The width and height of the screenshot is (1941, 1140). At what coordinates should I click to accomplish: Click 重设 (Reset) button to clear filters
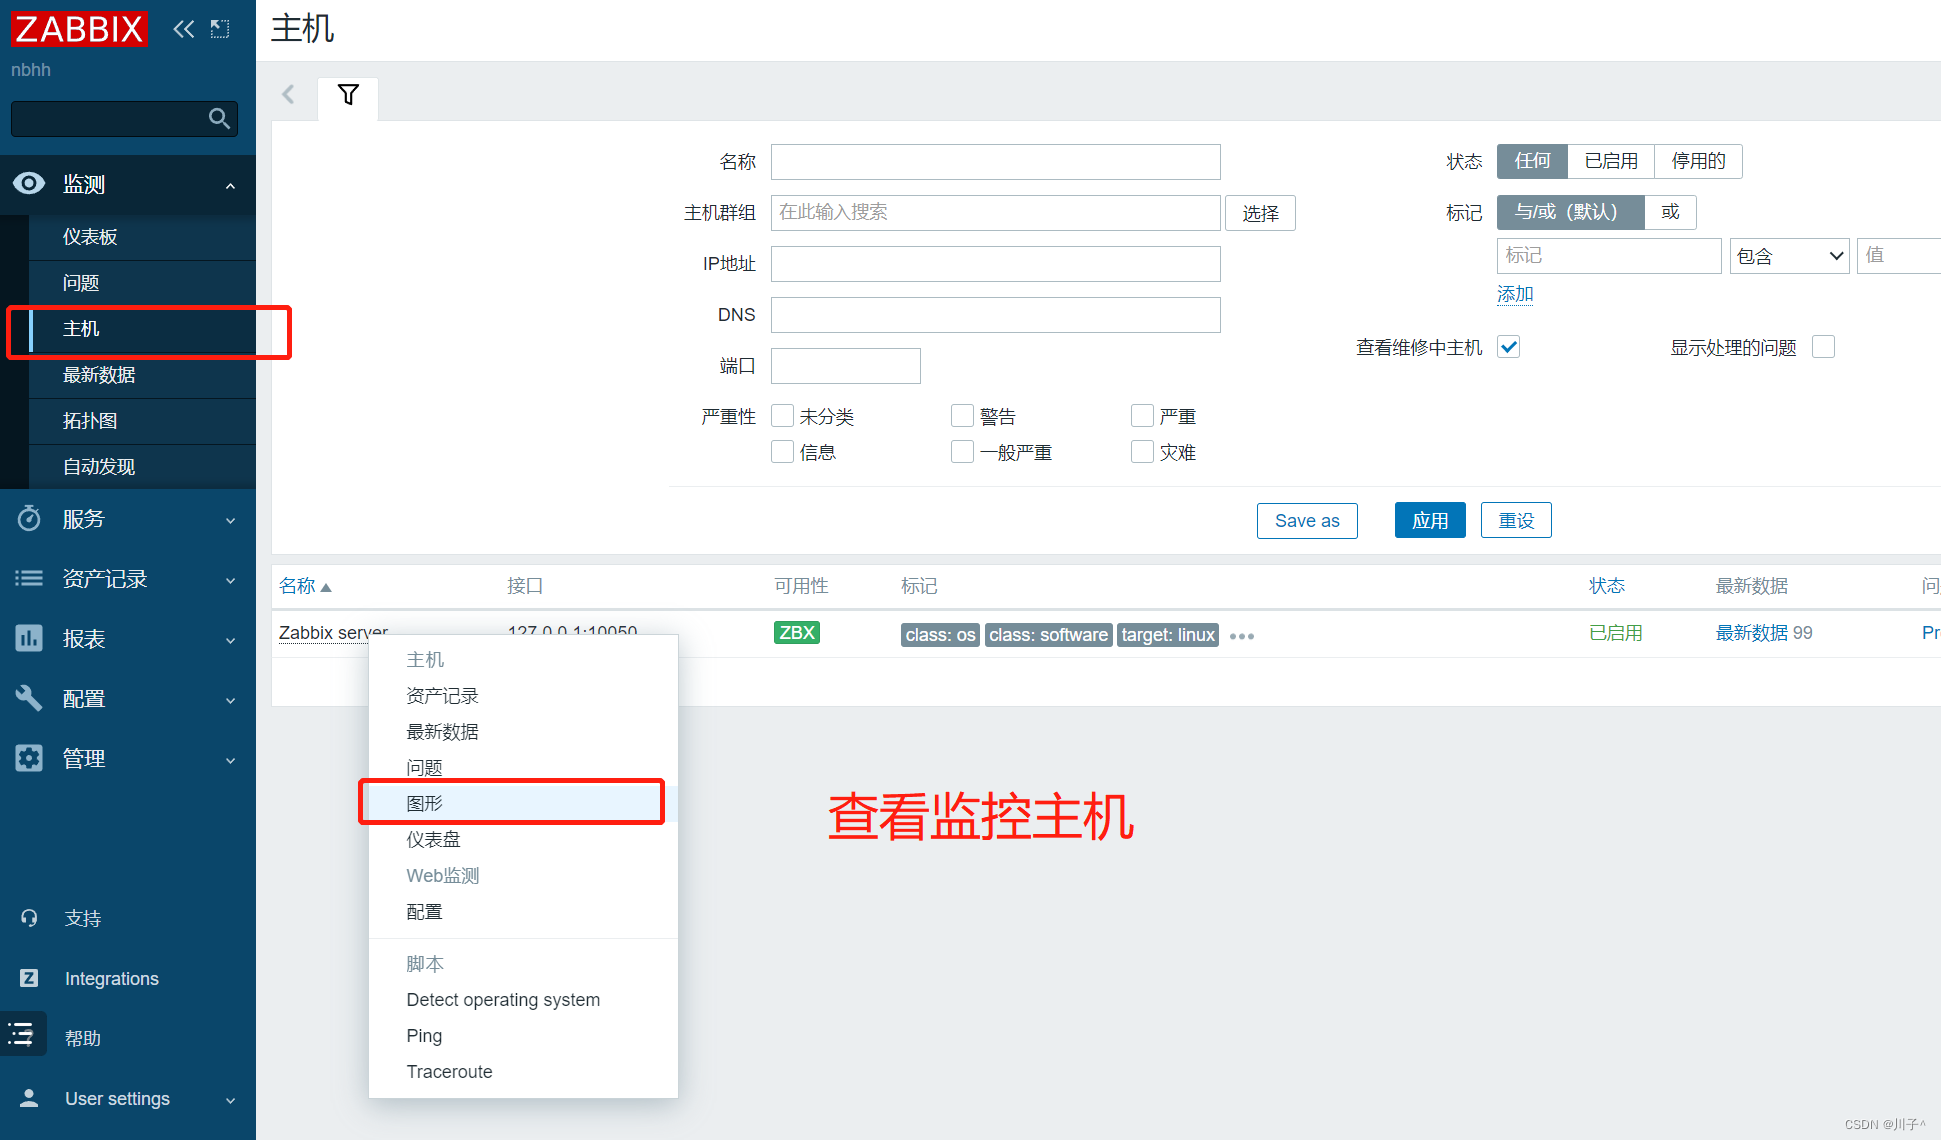coord(1515,520)
